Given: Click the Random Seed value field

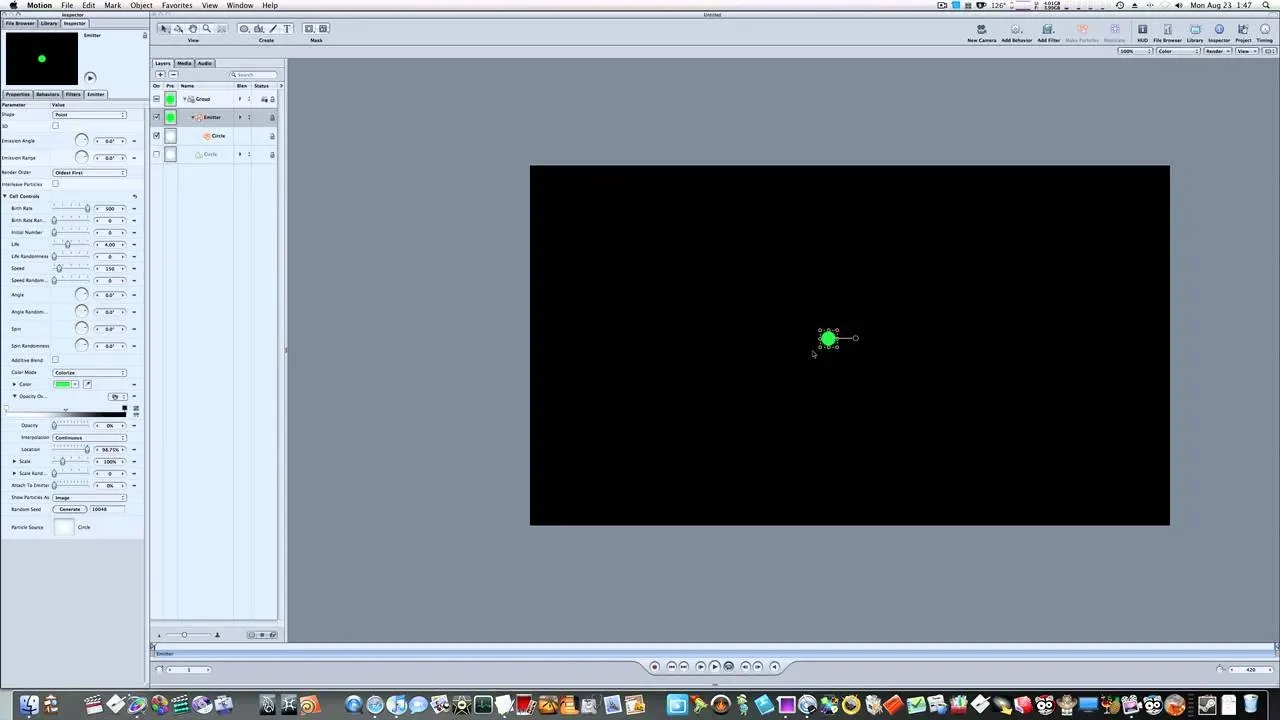Looking at the screenshot, I should point(106,509).
